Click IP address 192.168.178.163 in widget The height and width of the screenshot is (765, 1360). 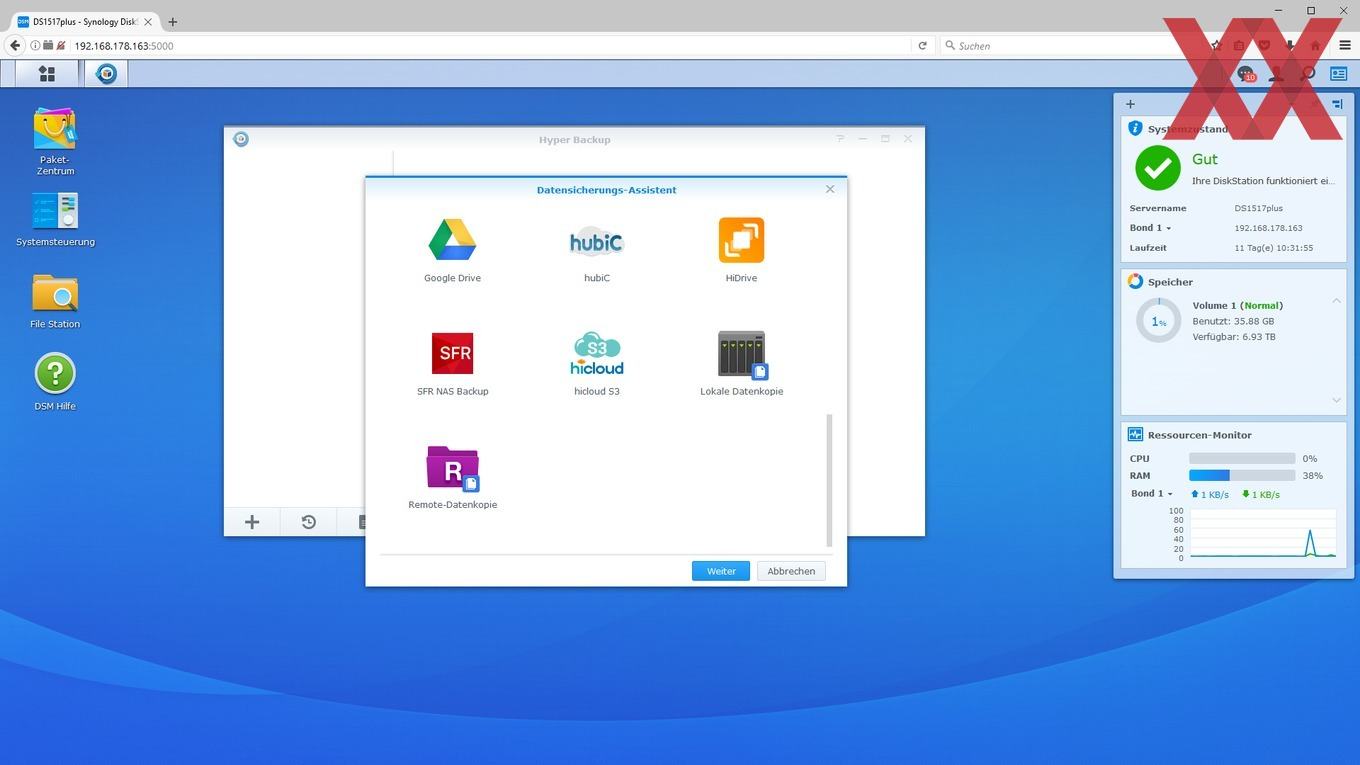point(1268,228)
